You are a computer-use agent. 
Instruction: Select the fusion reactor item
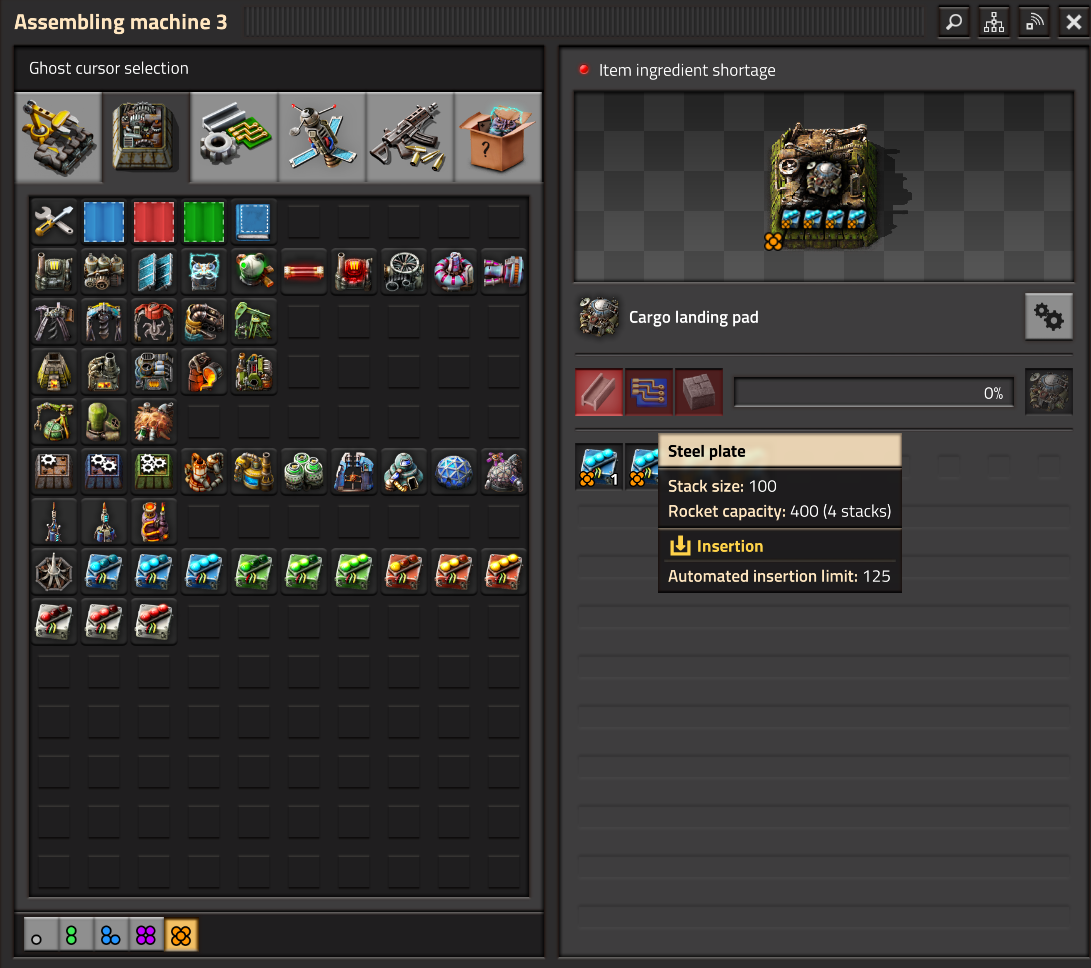454,271
